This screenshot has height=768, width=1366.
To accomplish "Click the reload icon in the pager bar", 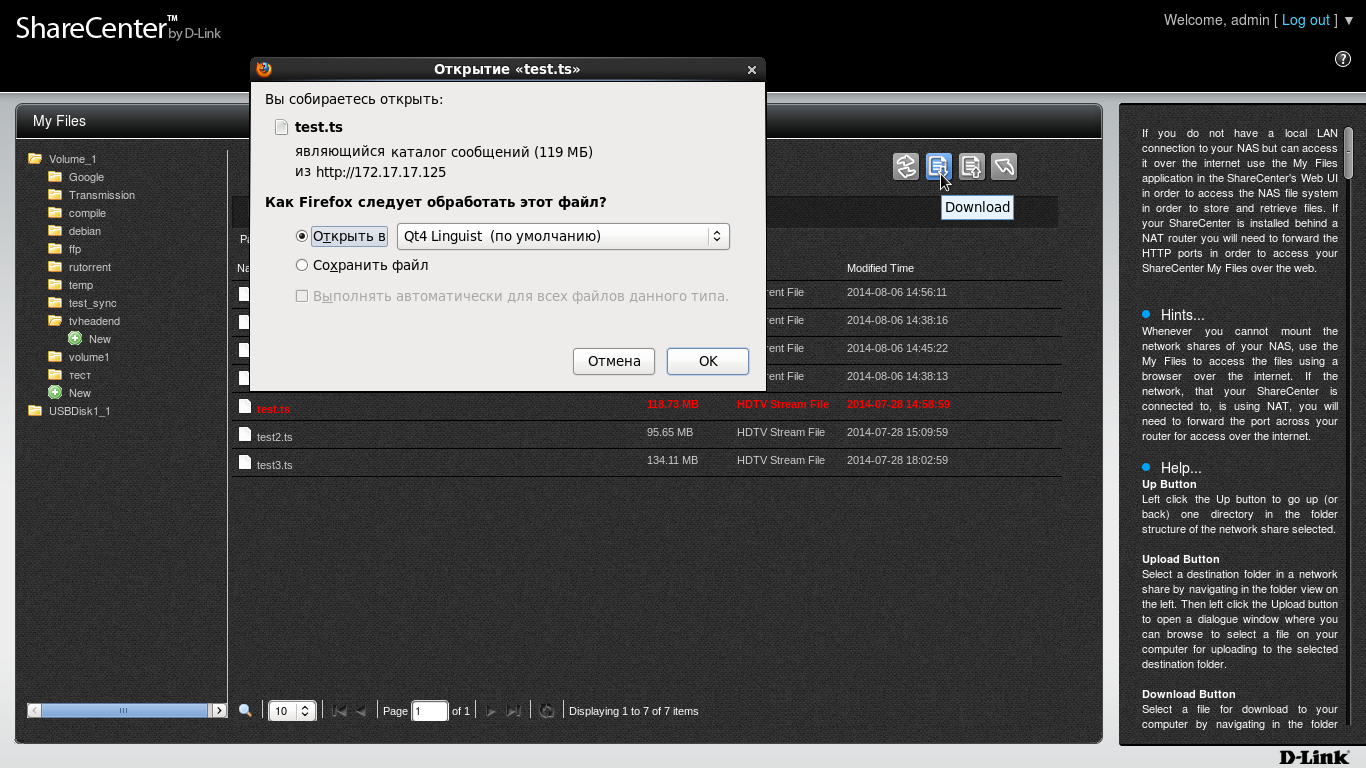I will tap(547, 711).
